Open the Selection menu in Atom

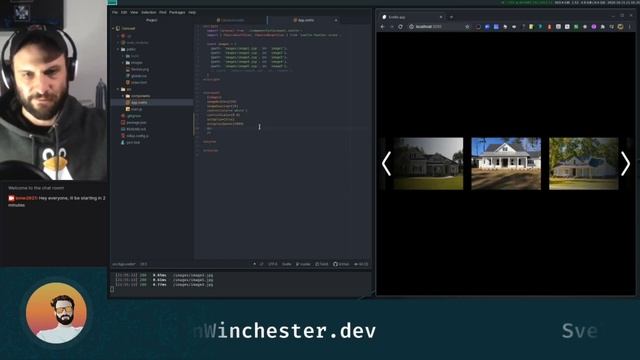pos(149,12)
